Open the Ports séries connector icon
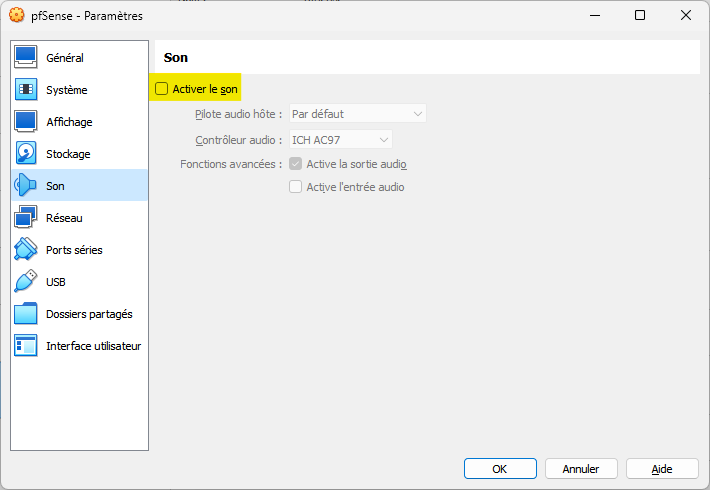The image size is (710, 490). (26, 249)
